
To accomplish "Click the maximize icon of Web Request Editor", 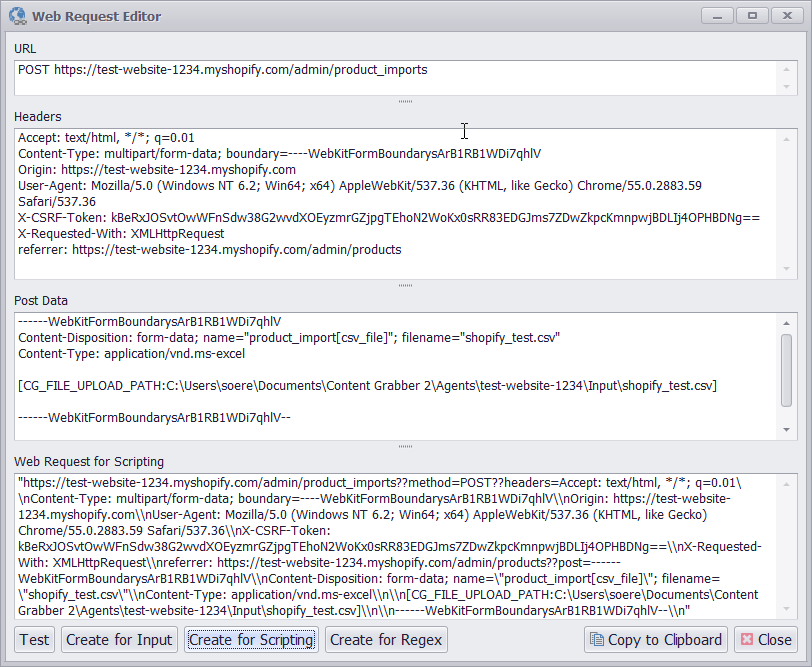I will [752, 15].
